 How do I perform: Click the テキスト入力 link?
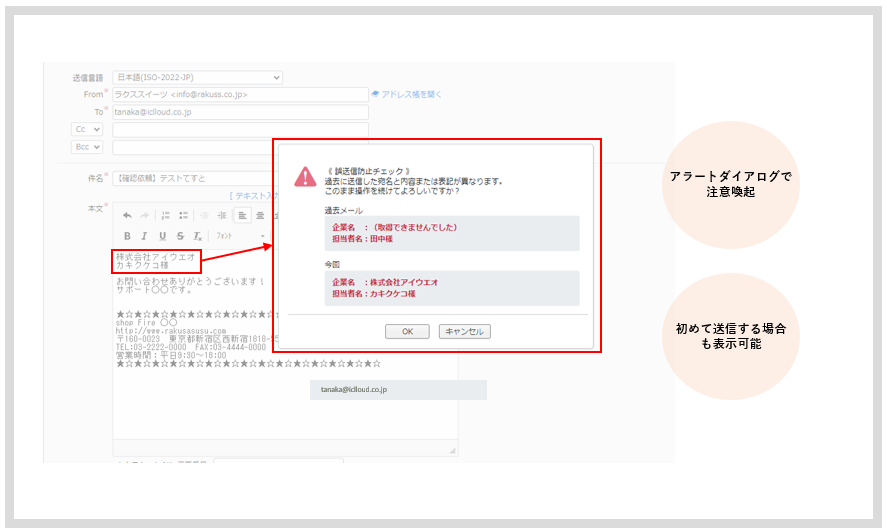[x=253, y=196]
